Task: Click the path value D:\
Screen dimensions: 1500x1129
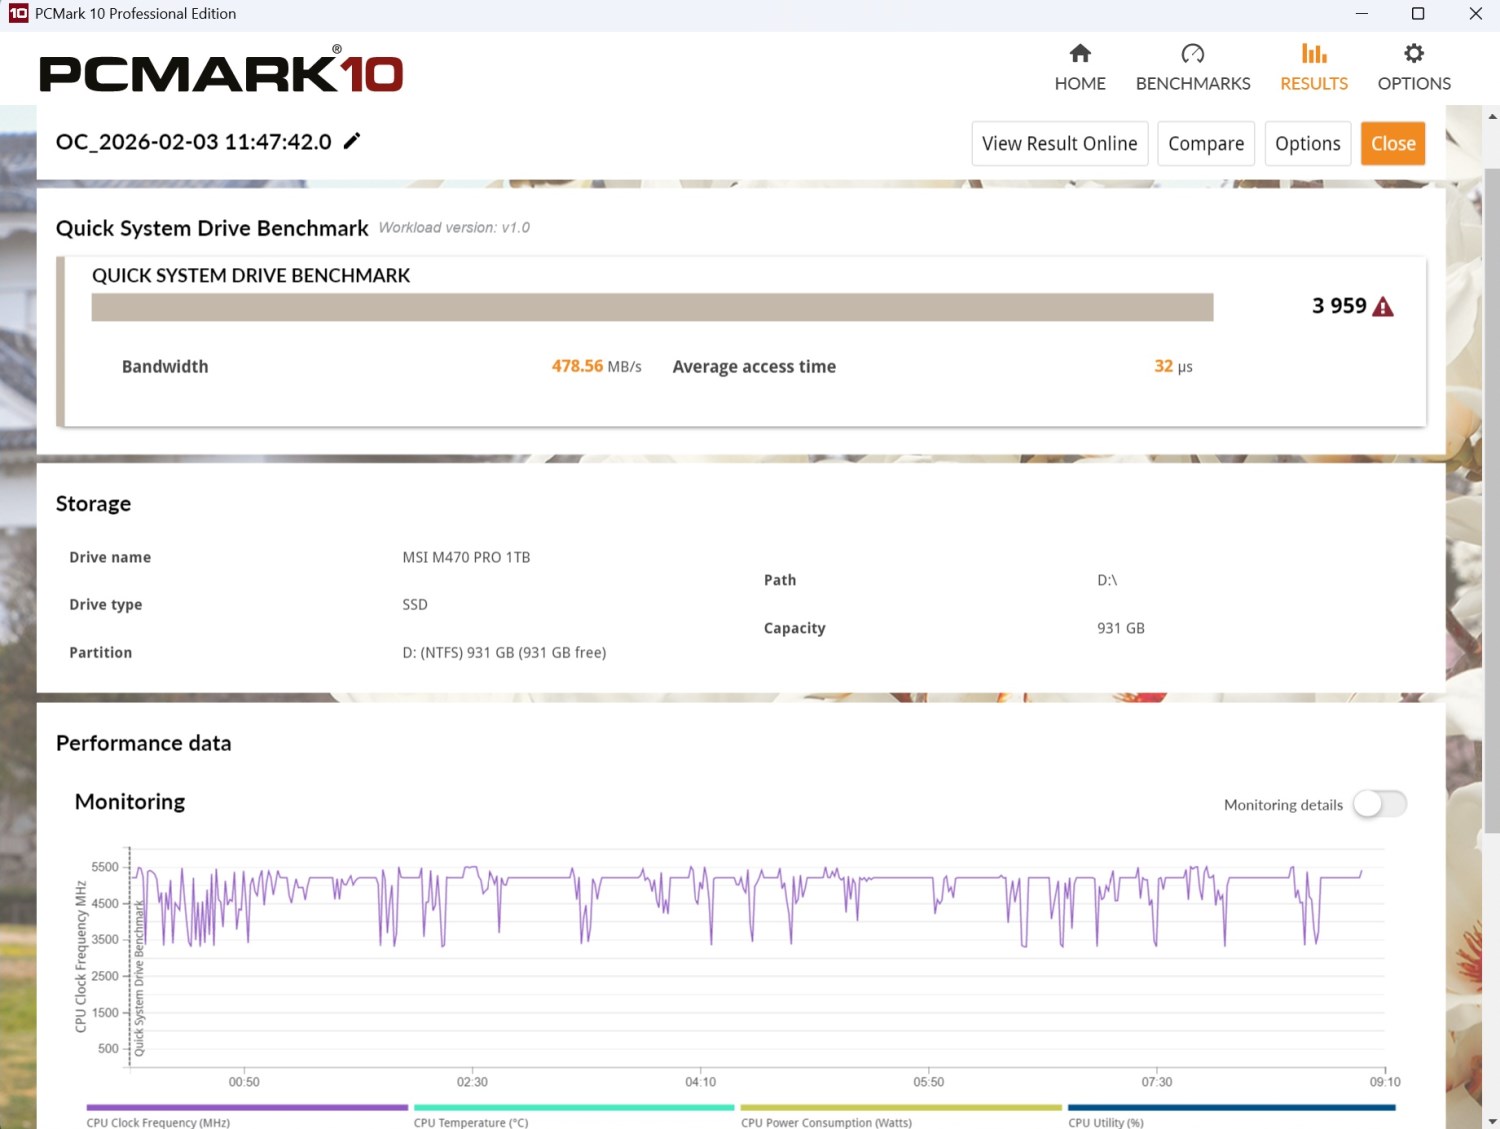Action: pyautogui.click(x=1107, y=580)
